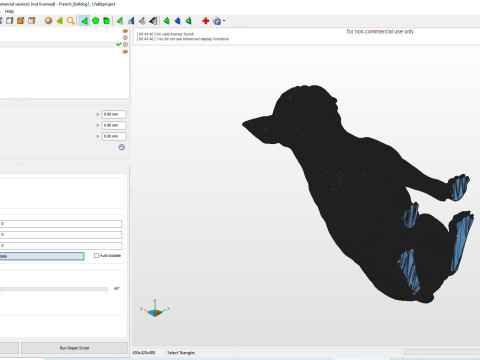Image resolution: width=480 pixels, height=360 pixels.
Task: Click the second 0.00 mm input field
Action: [114, 125]
